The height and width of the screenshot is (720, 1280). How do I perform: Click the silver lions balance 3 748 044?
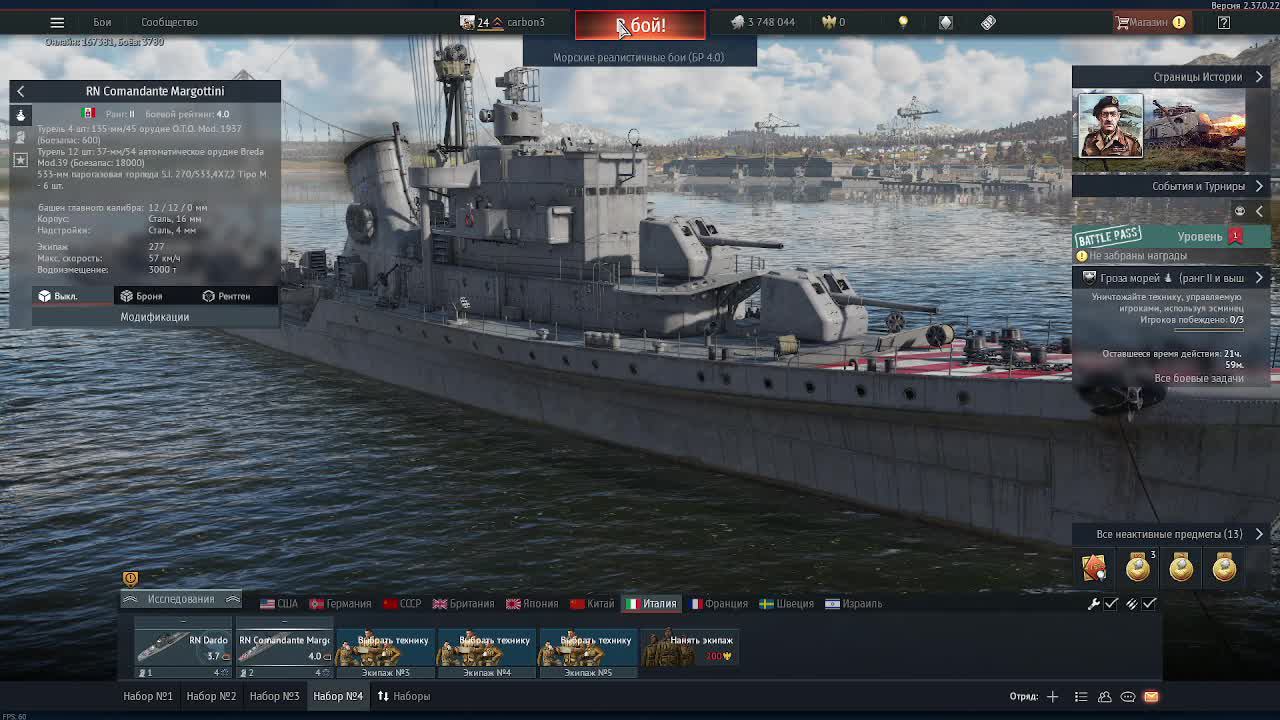click(762, 22)
